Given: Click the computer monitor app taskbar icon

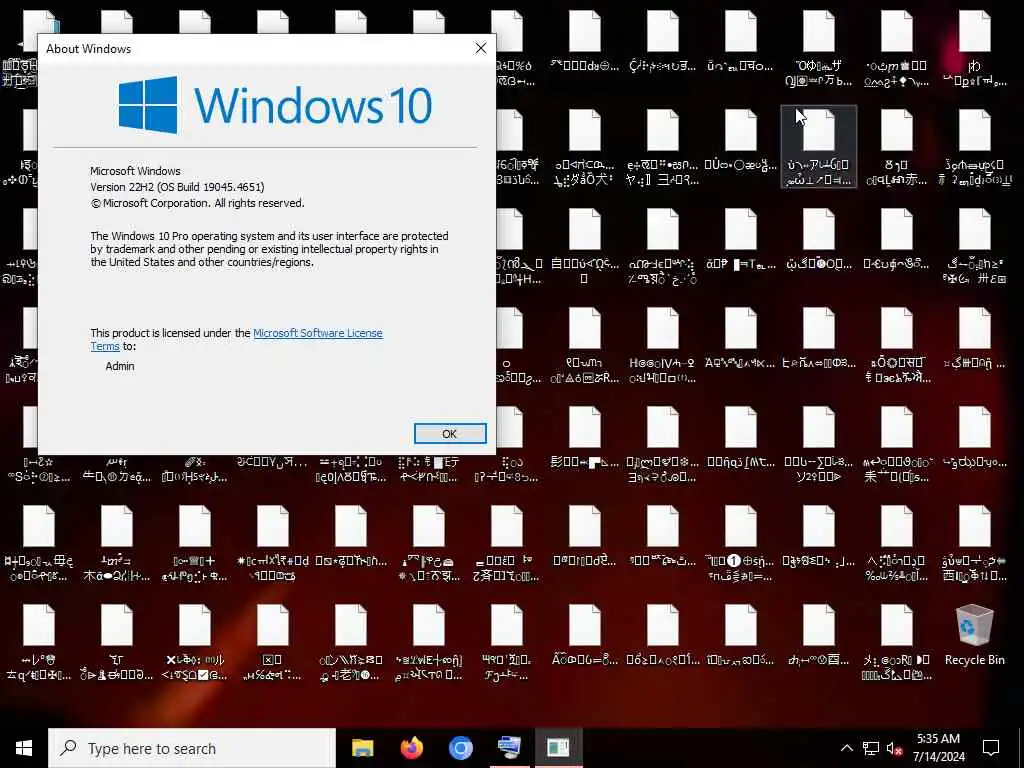Looking at the screenshot, I should (509, 748).
